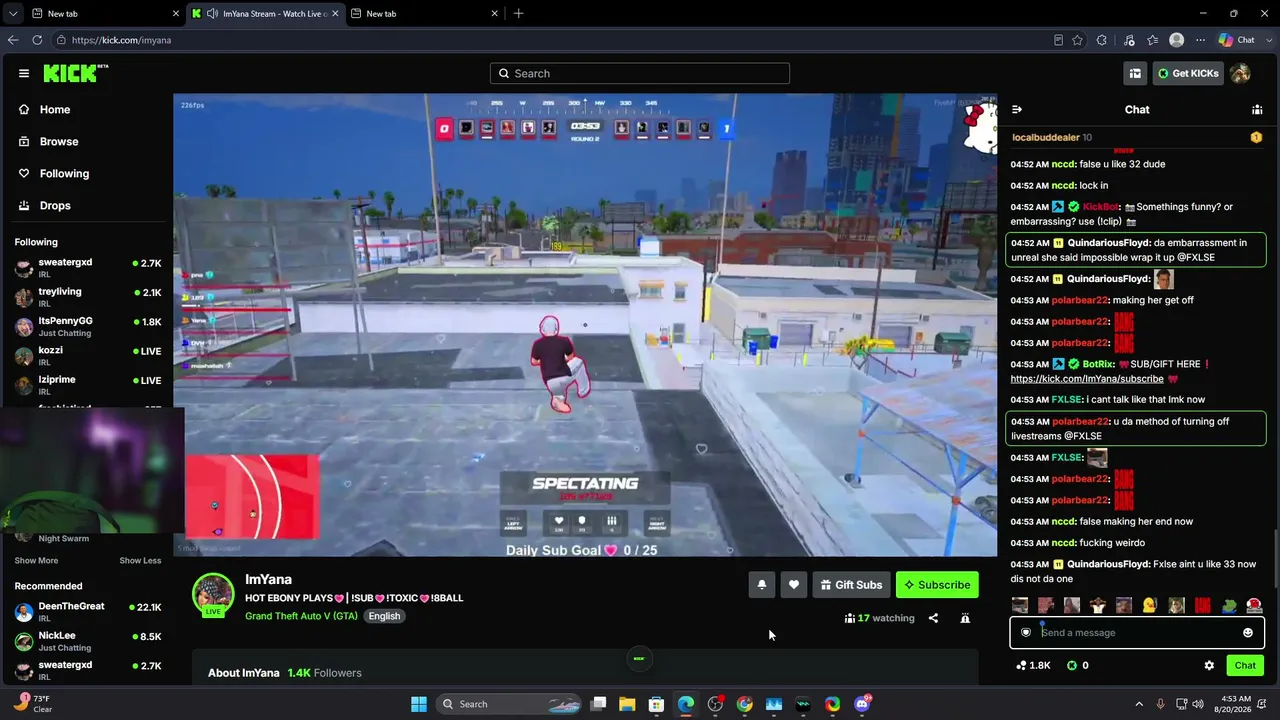Screen dimensions: 1280x720
Task: Open chat settings gear
Action: [1209, 665]
